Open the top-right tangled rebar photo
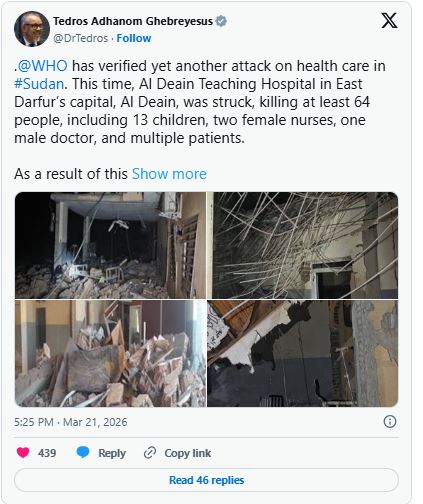Image resolution: width=423 pixels, height=504 pixels. click(x=303, y=245)
